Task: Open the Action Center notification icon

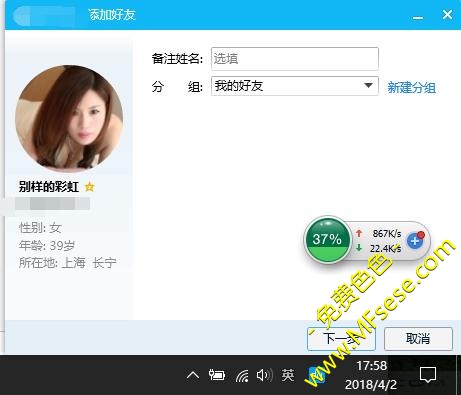Action: [428, 375]
